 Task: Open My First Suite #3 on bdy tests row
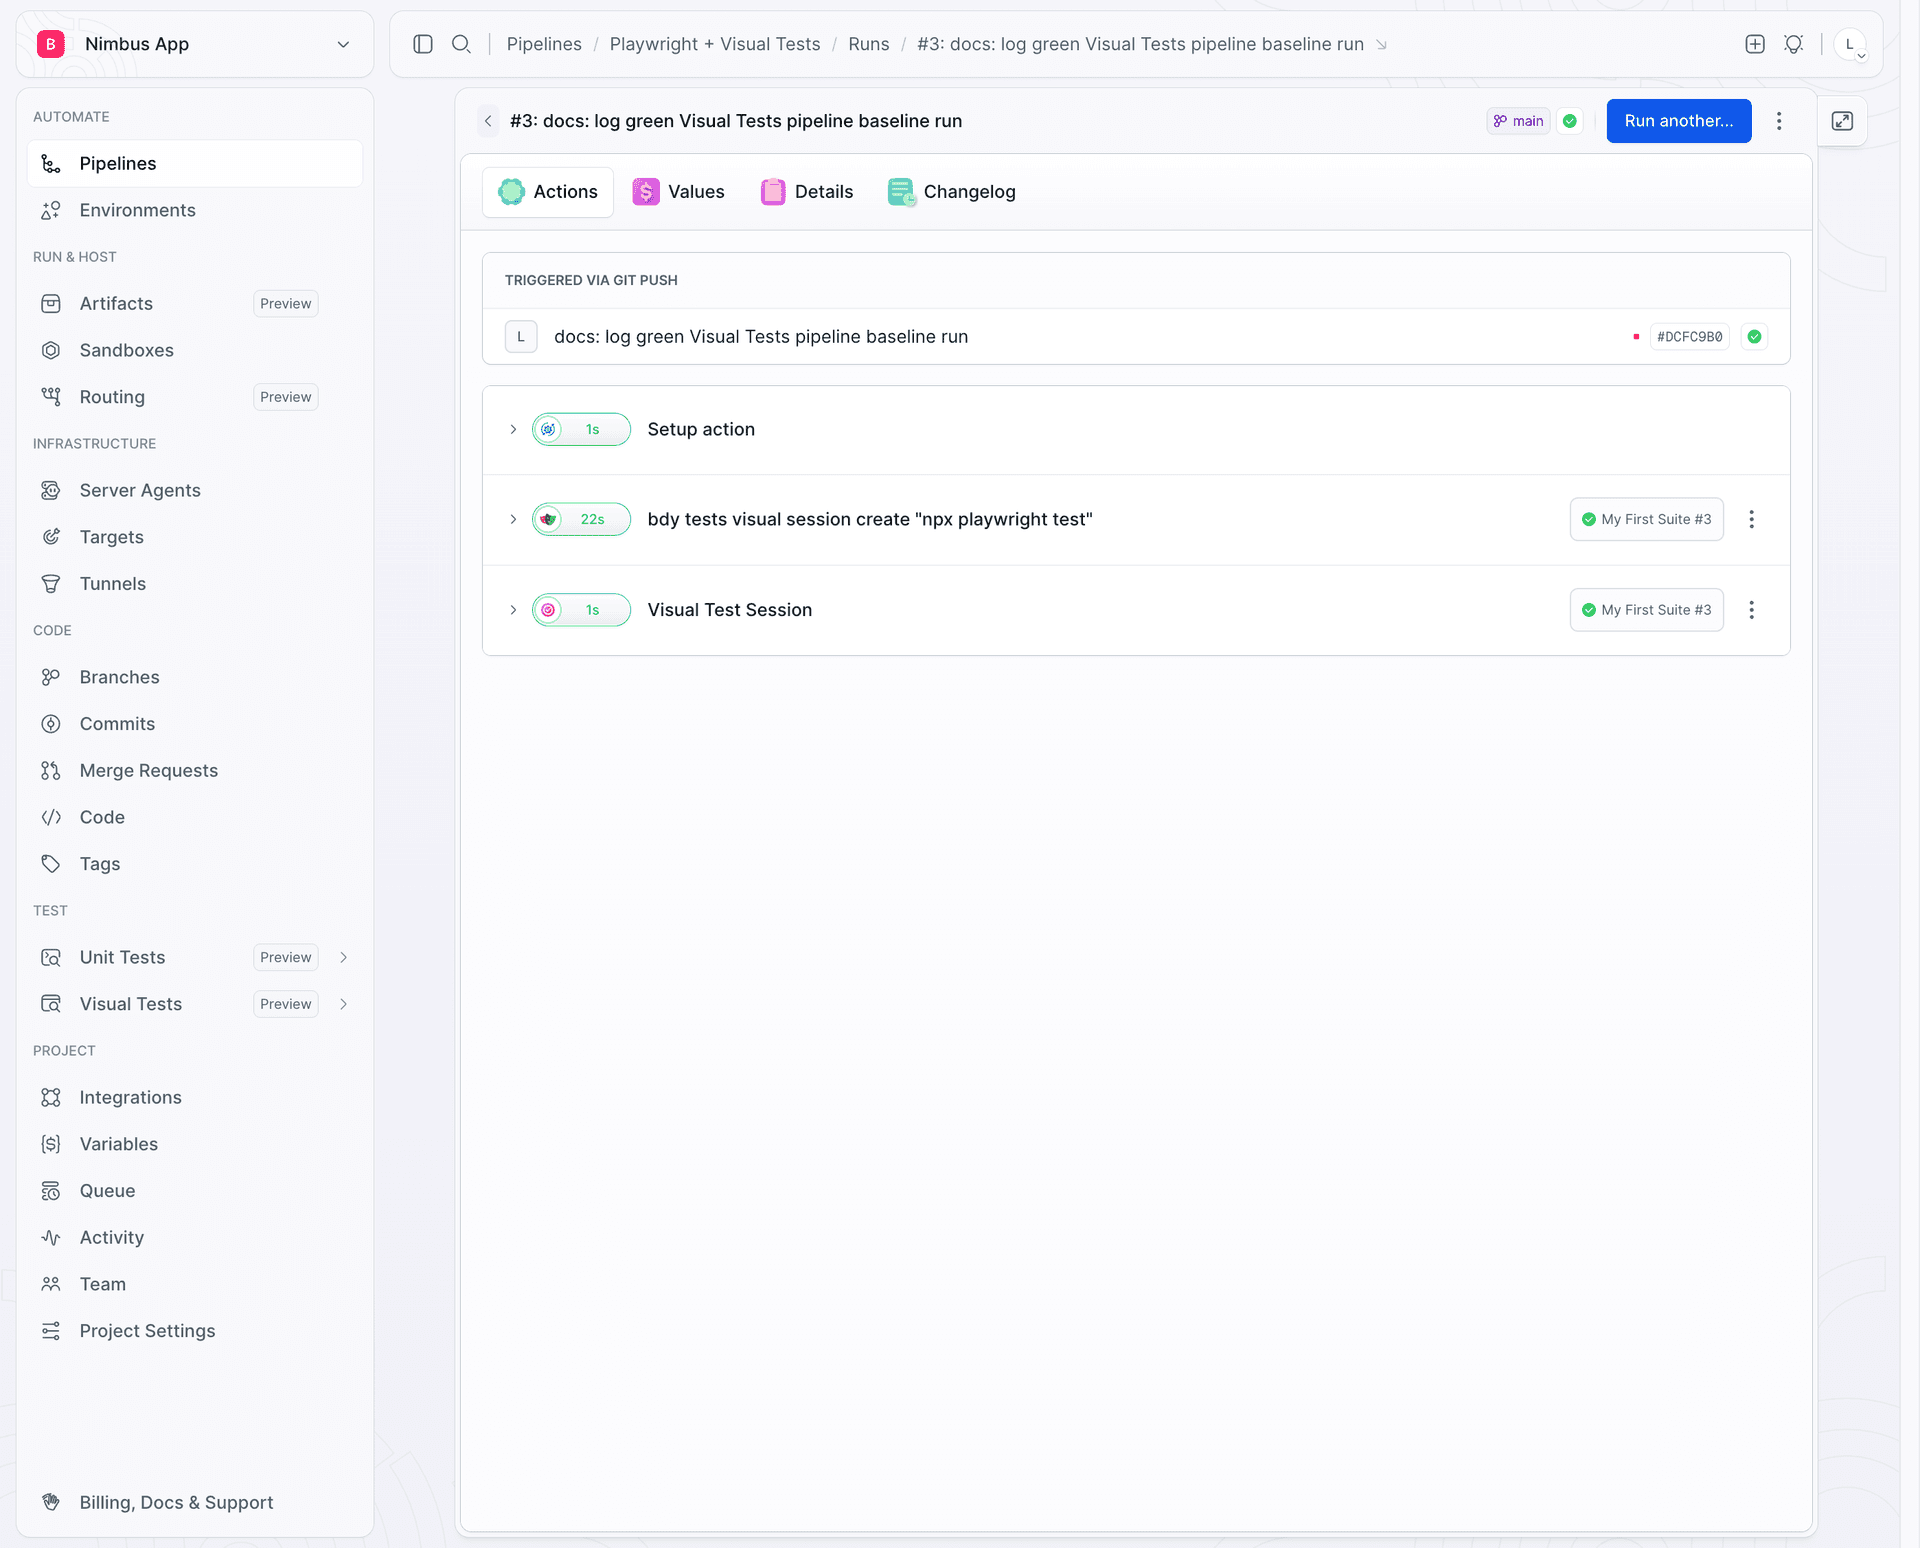coord(1647,519)
